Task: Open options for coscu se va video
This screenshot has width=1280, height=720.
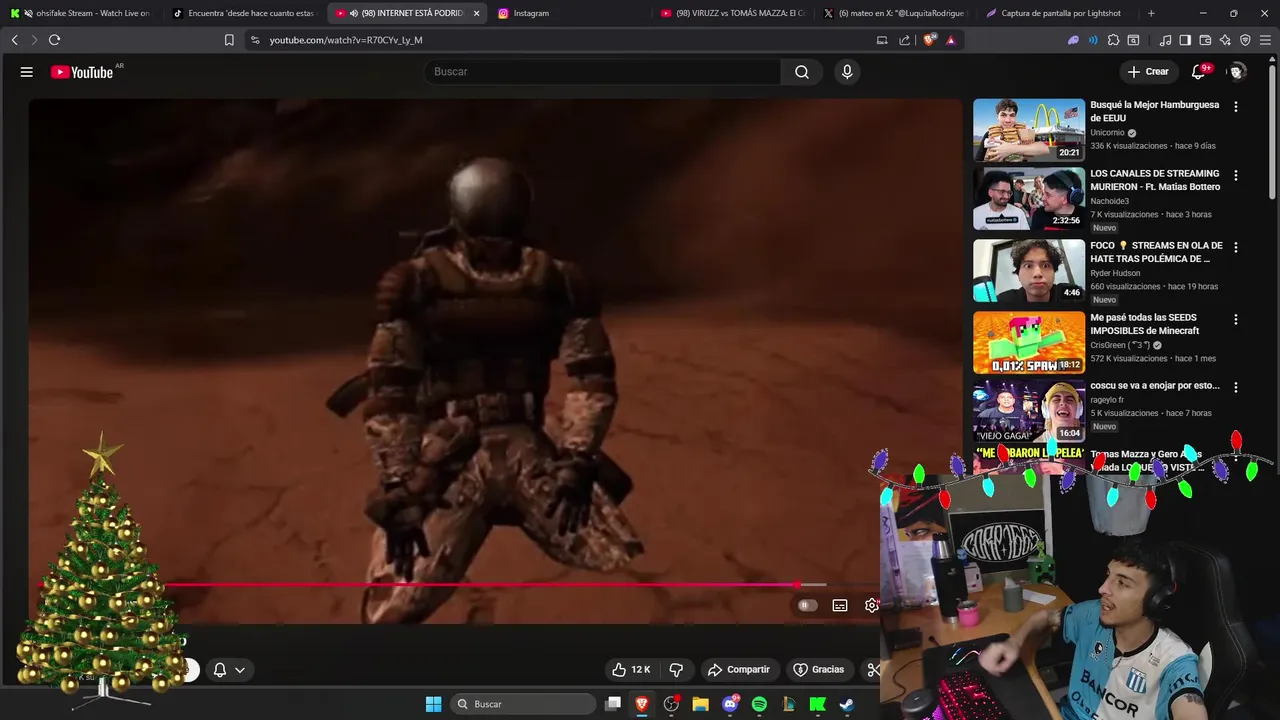Action: pyautogui.click(x=1236, y=387)
